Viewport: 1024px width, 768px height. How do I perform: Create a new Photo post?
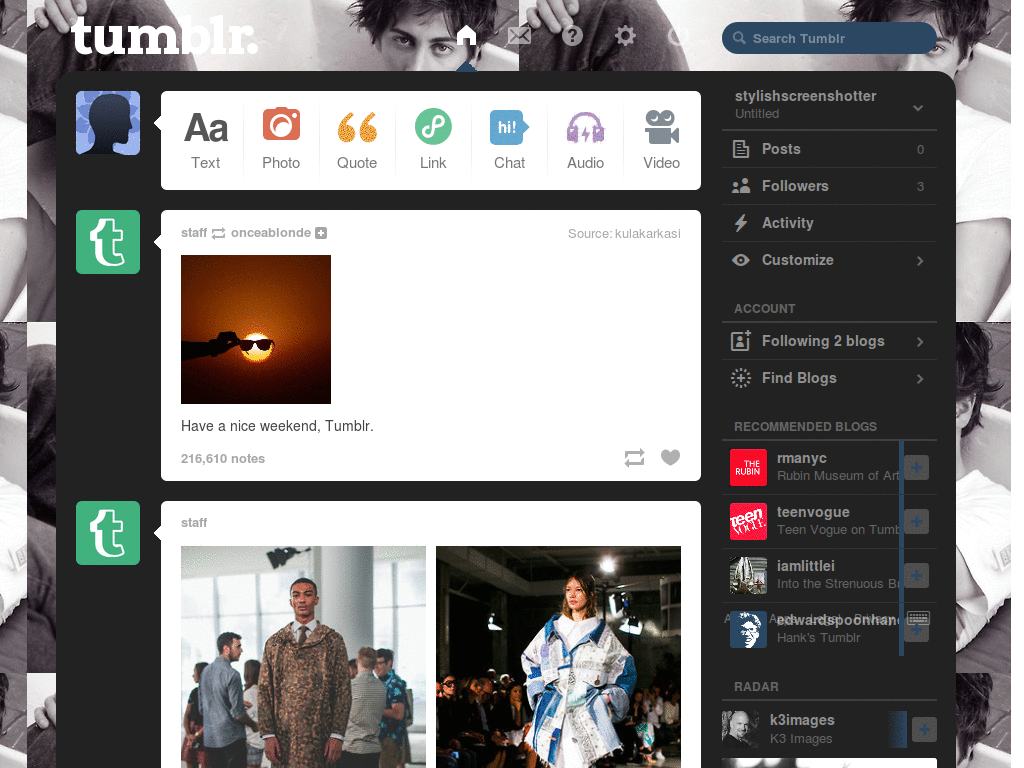(x=281, y=140)
